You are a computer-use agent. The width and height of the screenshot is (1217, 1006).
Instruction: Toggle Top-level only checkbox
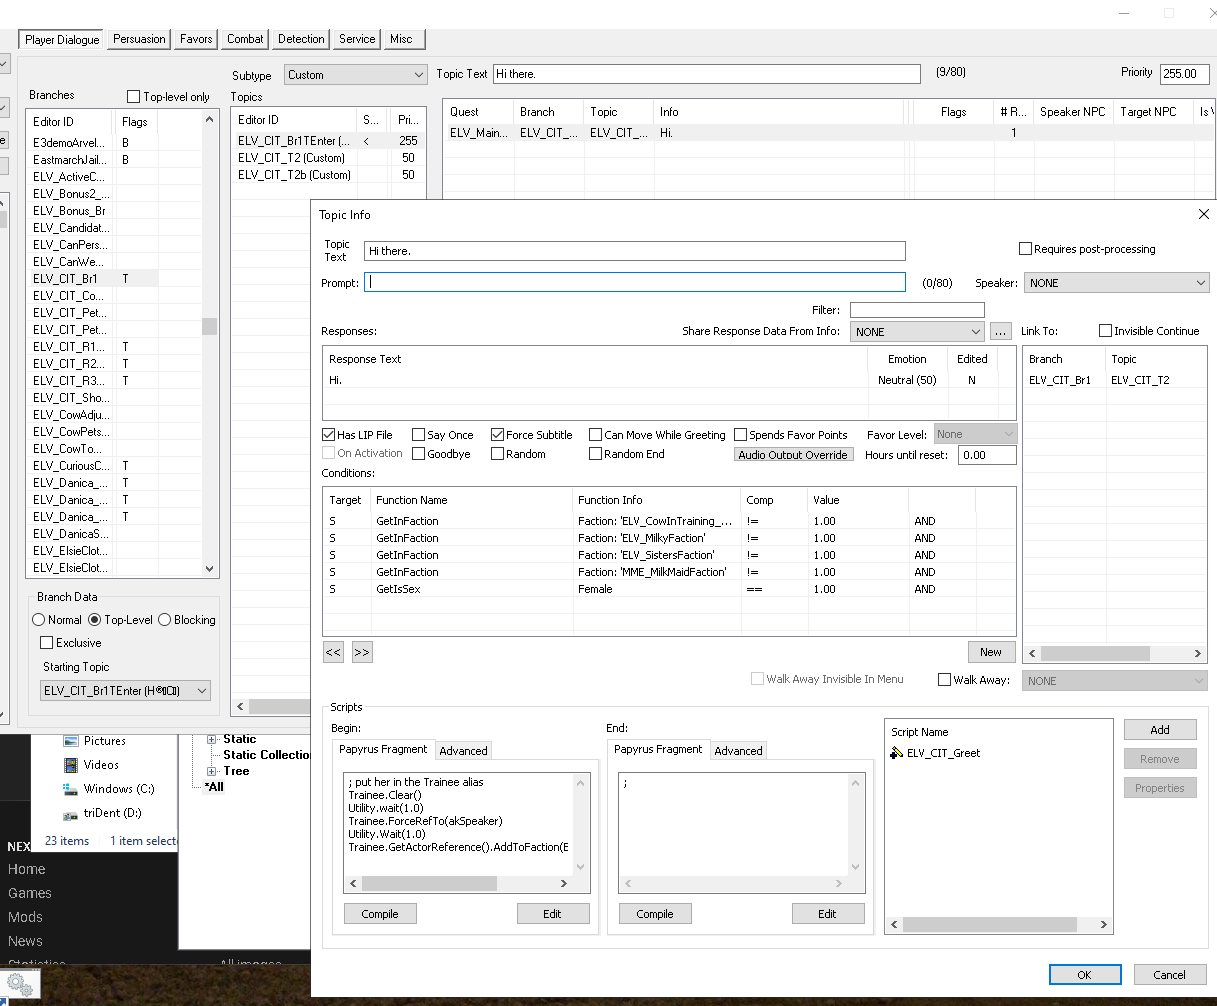coord(134,97)
